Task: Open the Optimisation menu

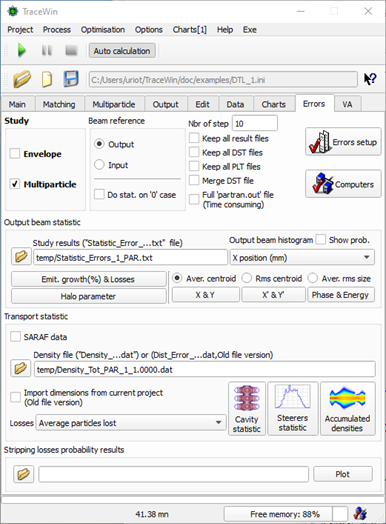Action: pyautogui.click(x=103, y=29)
